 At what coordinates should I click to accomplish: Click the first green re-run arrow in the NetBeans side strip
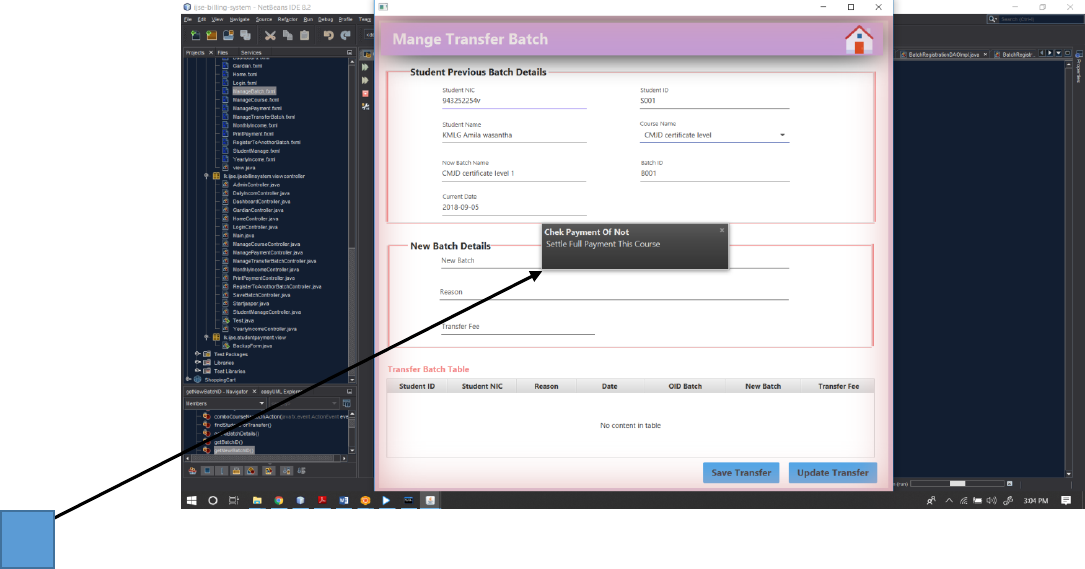(365, 67)
